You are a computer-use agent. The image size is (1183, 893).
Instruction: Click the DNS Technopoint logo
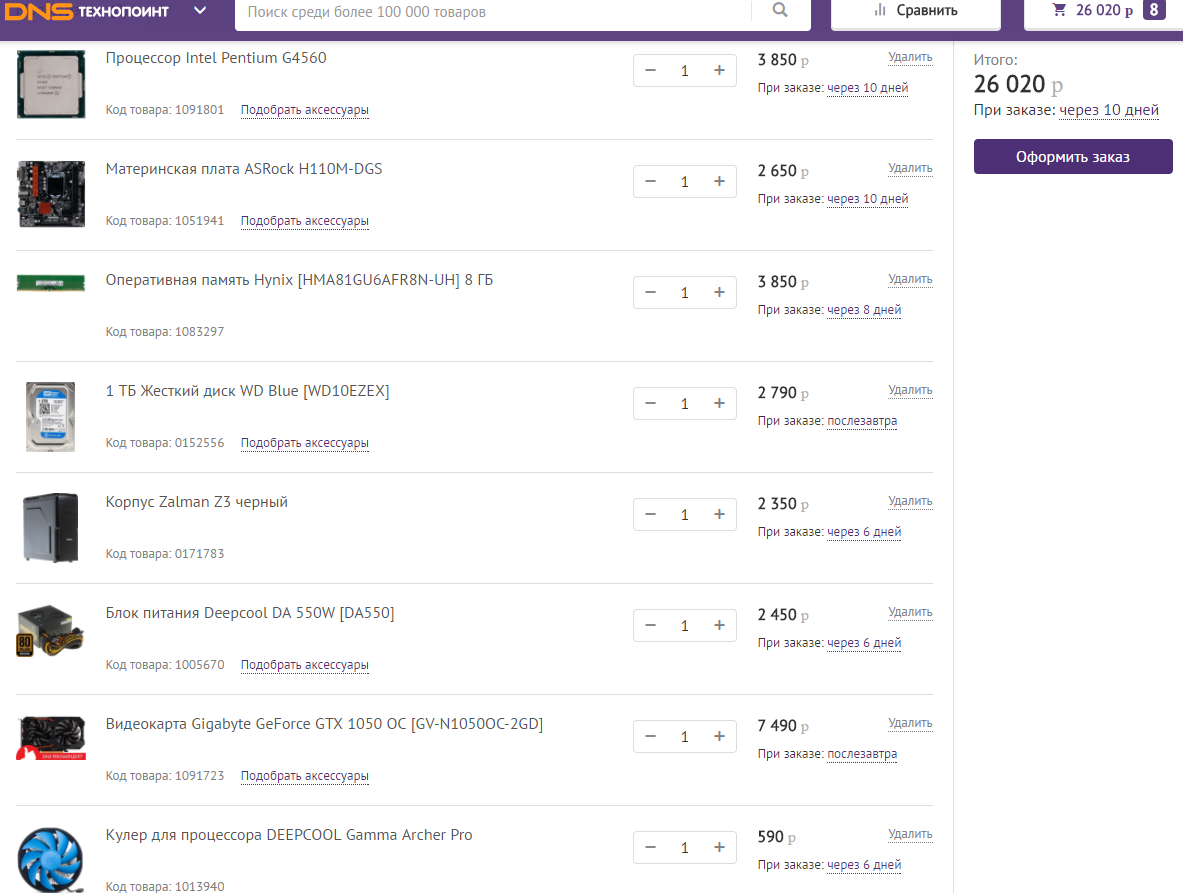[87, 11]
